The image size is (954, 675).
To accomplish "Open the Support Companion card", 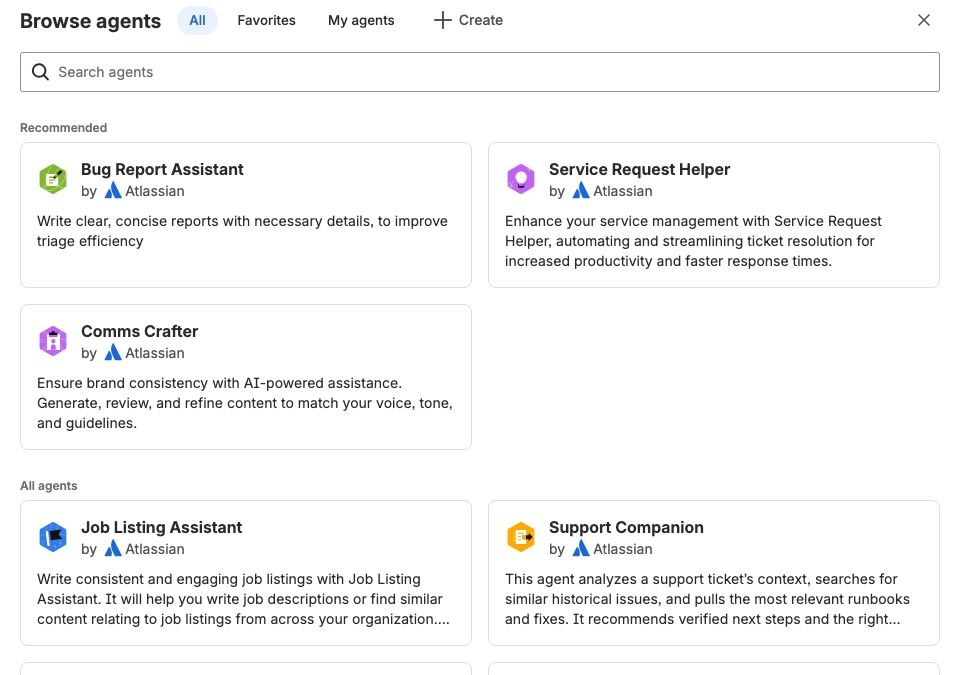I will (x=713, y=573).
